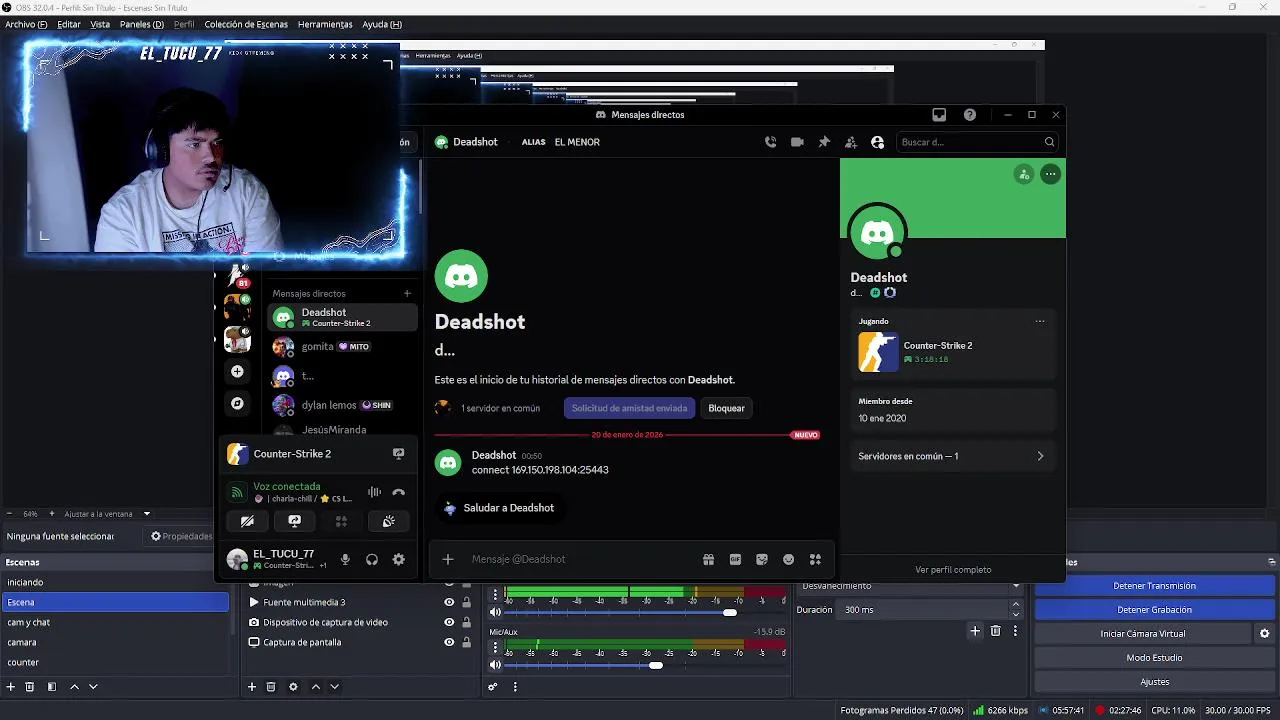Image resolution: width=1280 pixels, height=720 pixels.
Task: Open OBS source properties gear below sources list
Action: click(x=293, y=687)
